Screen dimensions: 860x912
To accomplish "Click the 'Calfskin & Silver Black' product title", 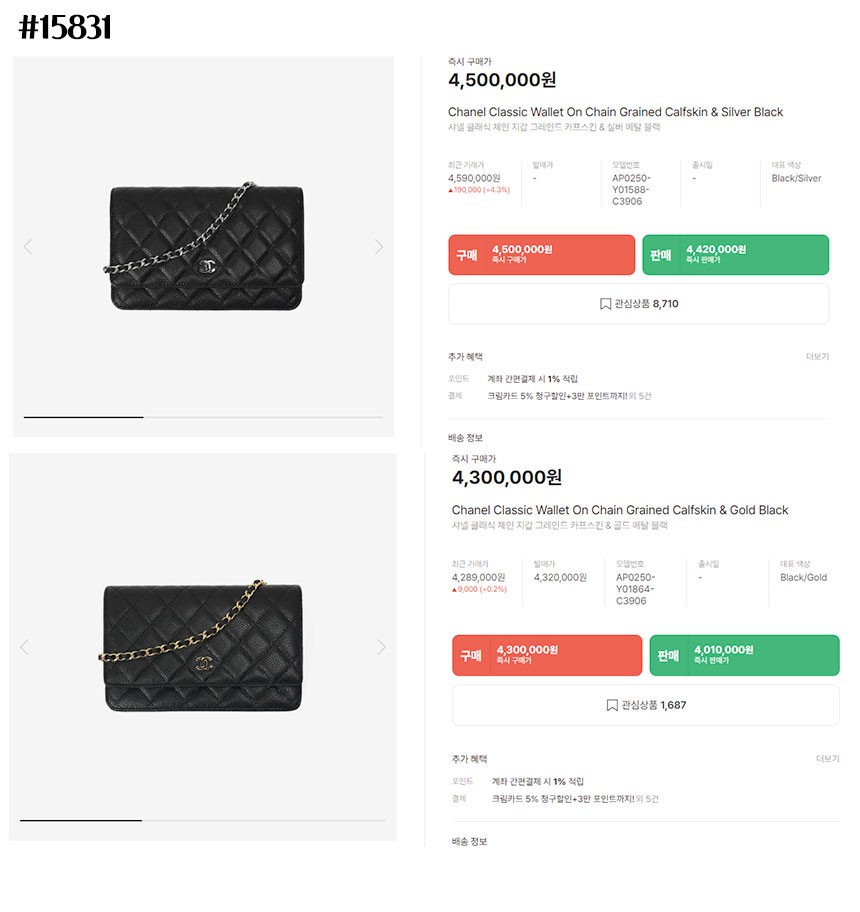I will click(x=615, y=112).
